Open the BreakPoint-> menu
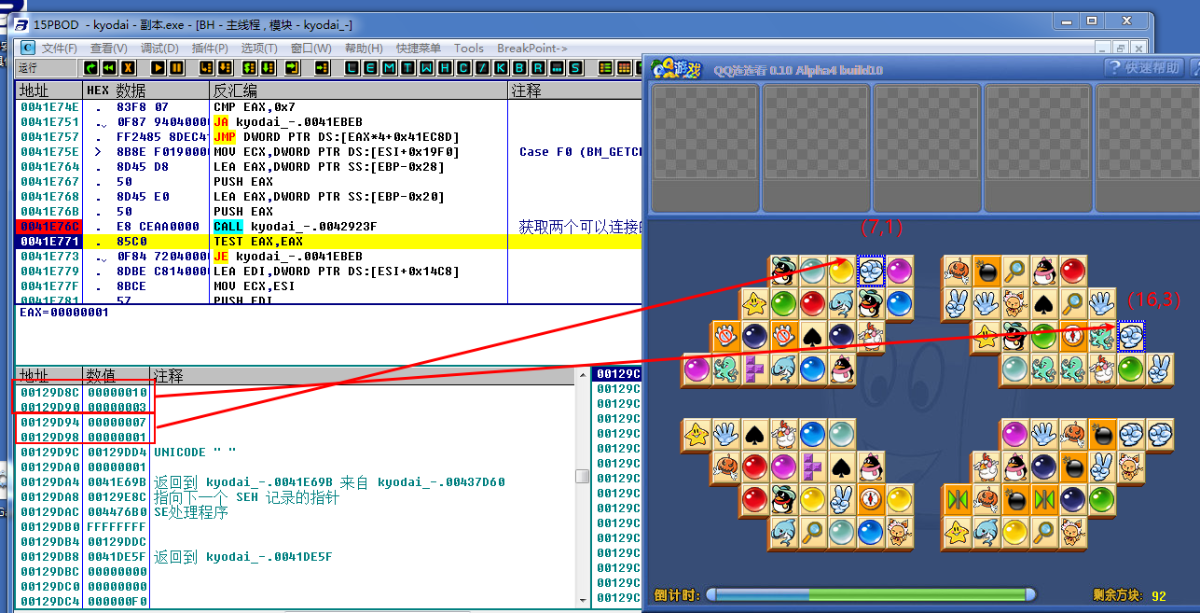This screenshot has width=1200, height=613. pos(532,48)
